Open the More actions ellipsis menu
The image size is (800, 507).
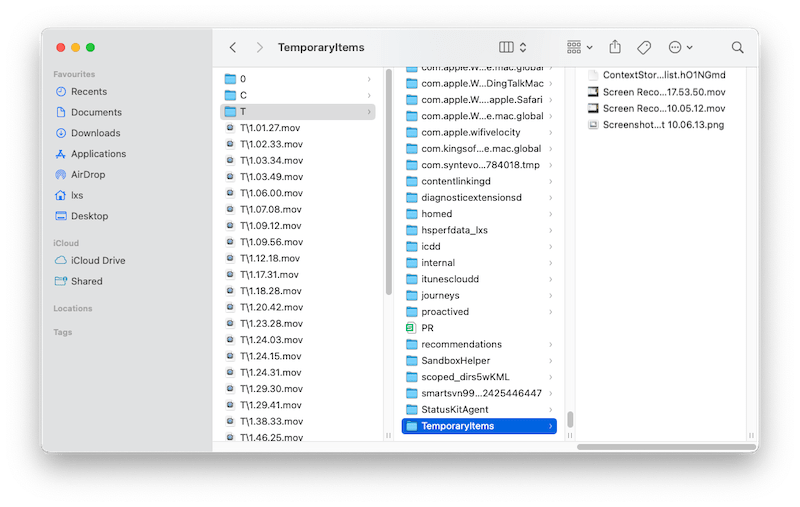[x=680, y=47]
